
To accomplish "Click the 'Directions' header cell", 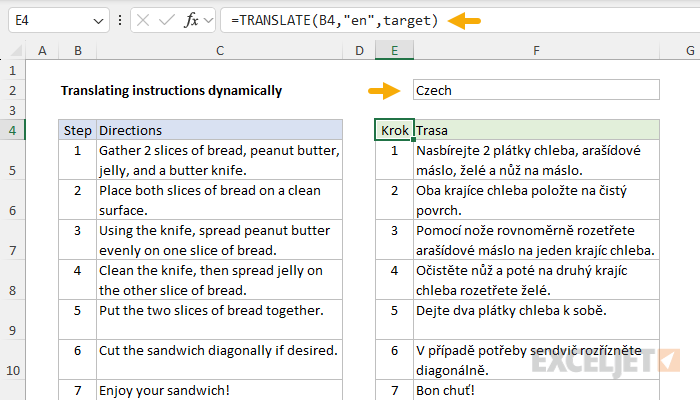I will pyautogui.click(x=220, y=130).
